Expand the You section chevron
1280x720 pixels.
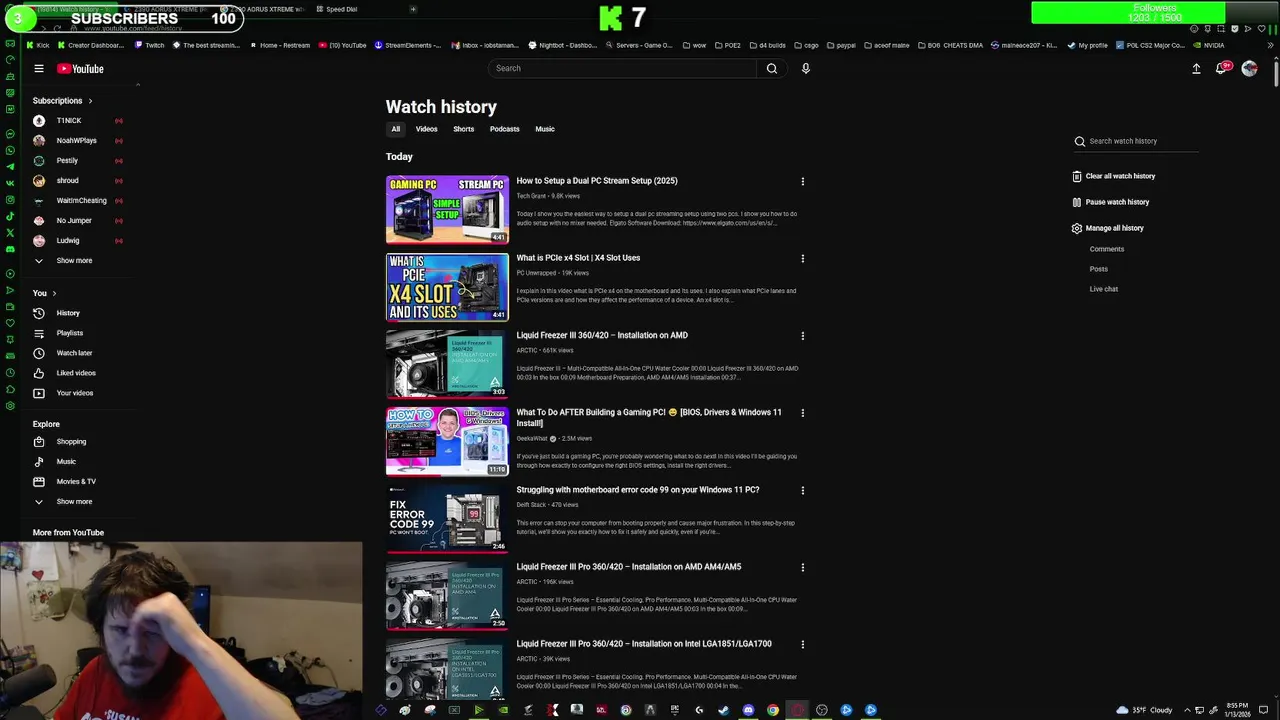pyautogui.click(x=54, y=293)
